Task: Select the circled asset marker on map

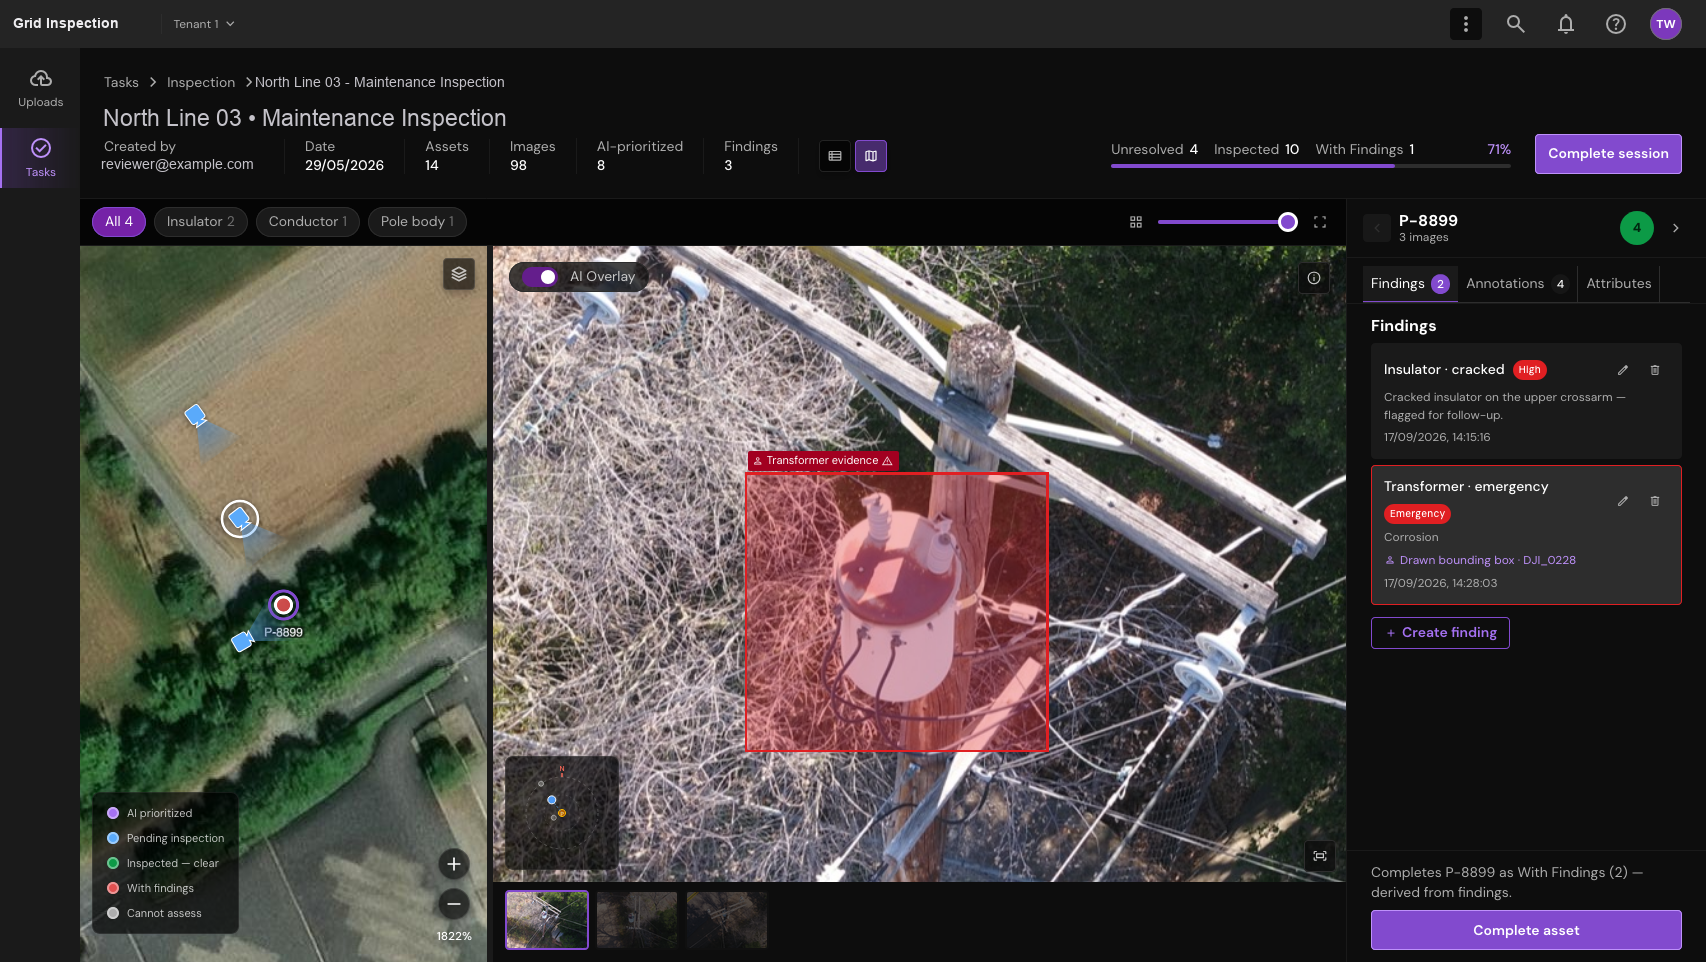Action: [240, 518]
